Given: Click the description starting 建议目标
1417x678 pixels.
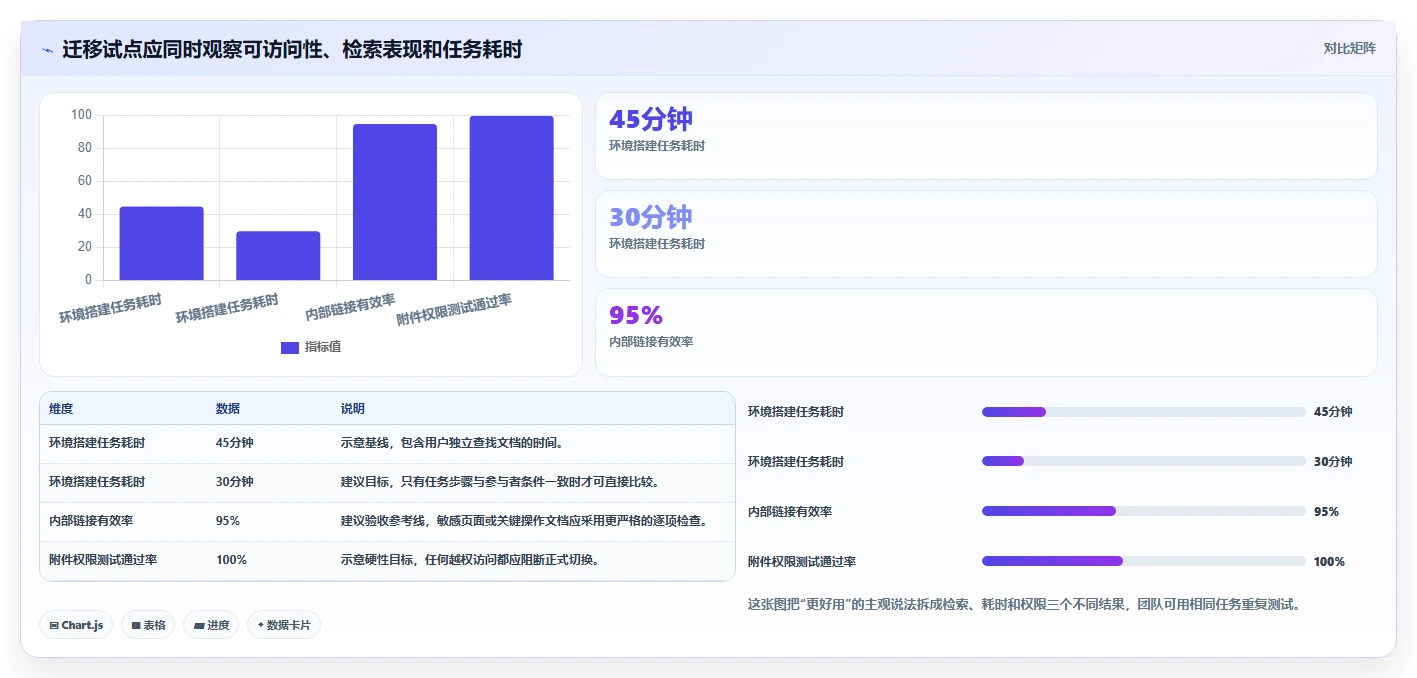Looking at the screenshot, I should click(499, 482).
